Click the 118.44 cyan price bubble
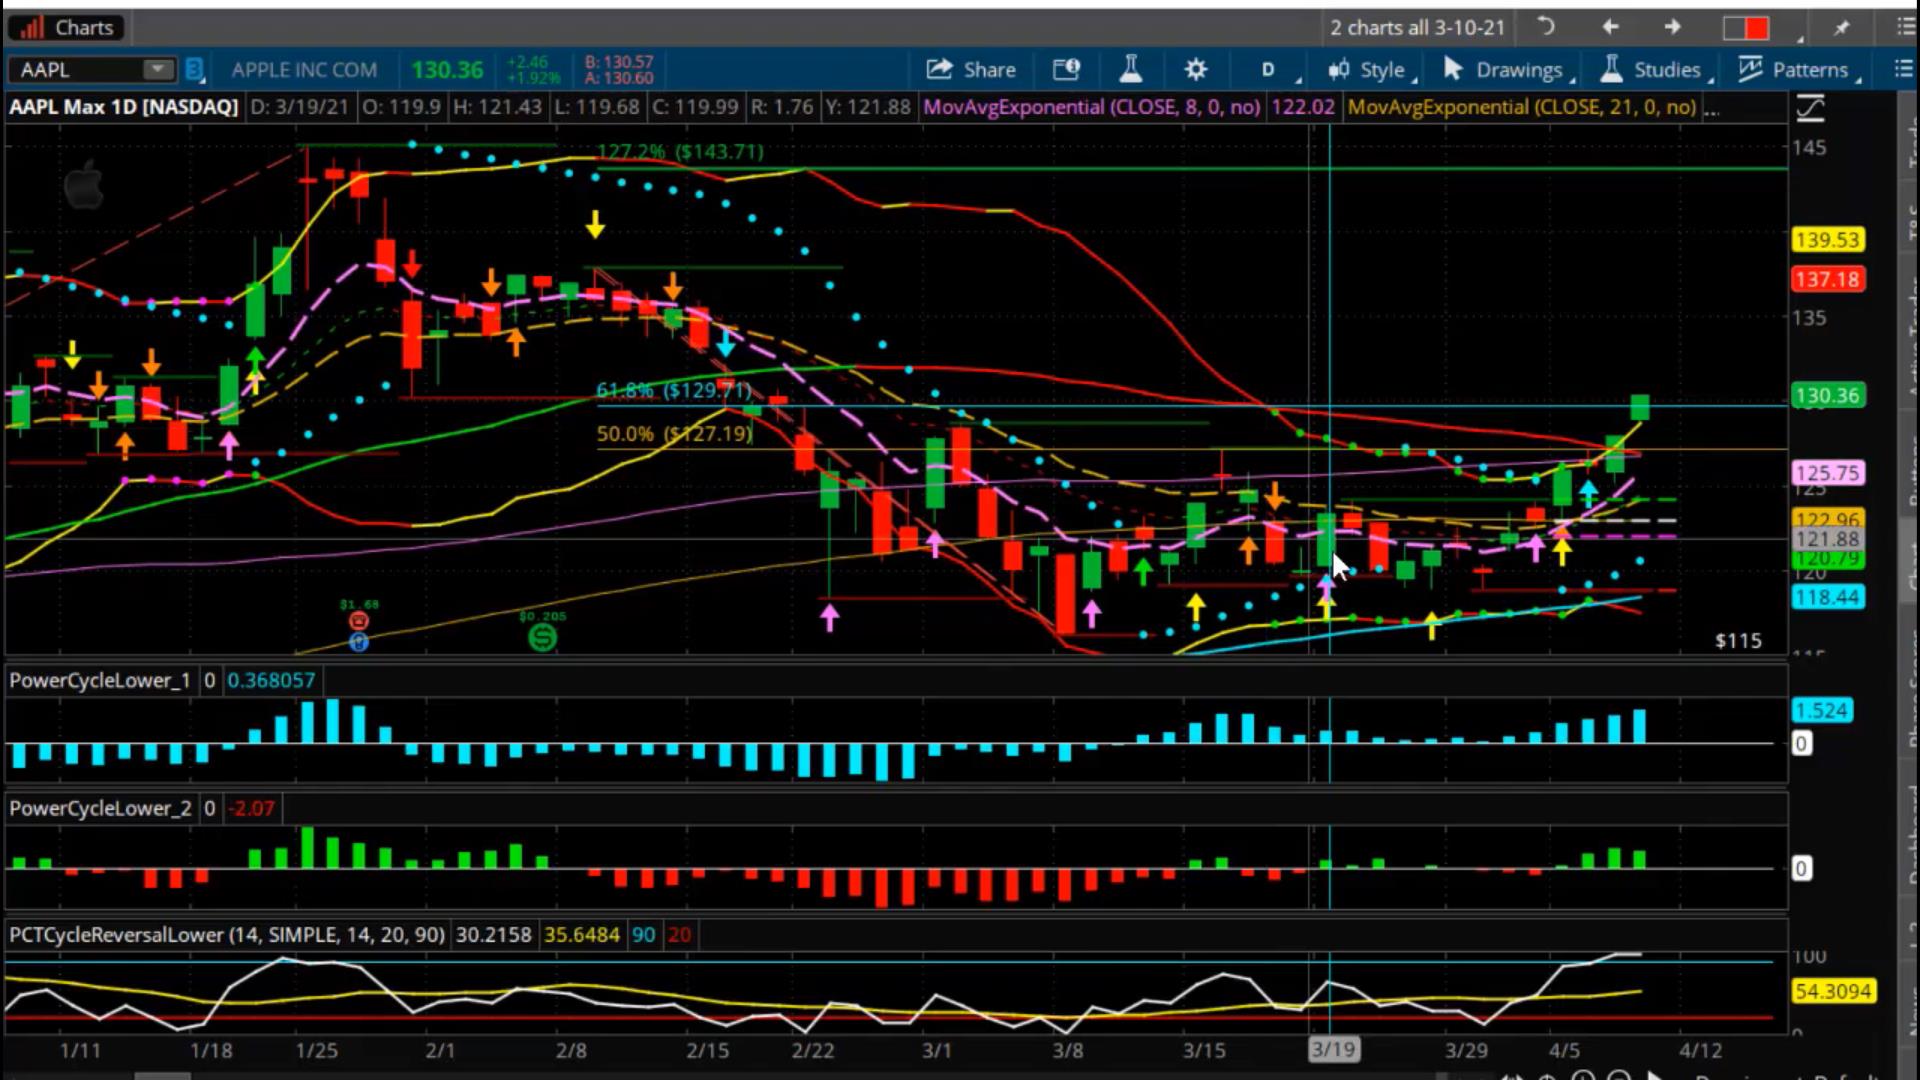Screen dimensions: 1920x1080 pyautogui.click(x=1828, y=598)
